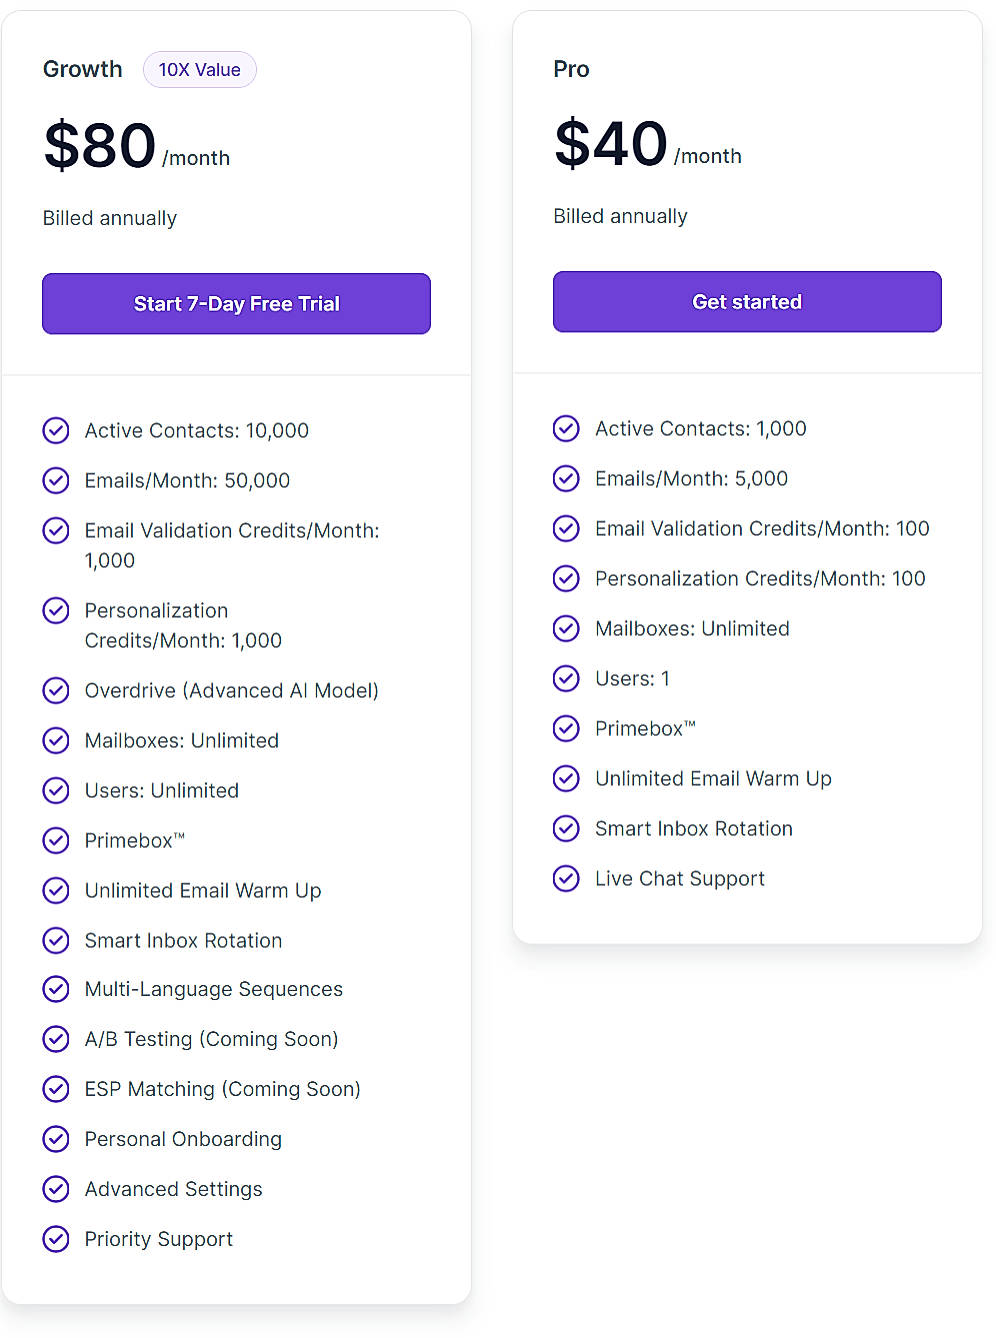Click the checkmark beside Personal Onboarding
This screenshot has width=996, height=1338.
[56, 1139]
